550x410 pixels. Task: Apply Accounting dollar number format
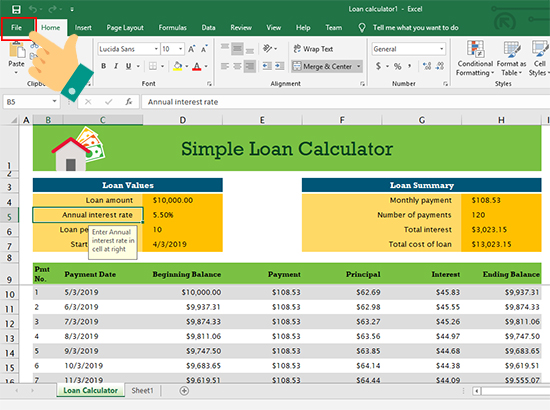[x=378, y=66]
